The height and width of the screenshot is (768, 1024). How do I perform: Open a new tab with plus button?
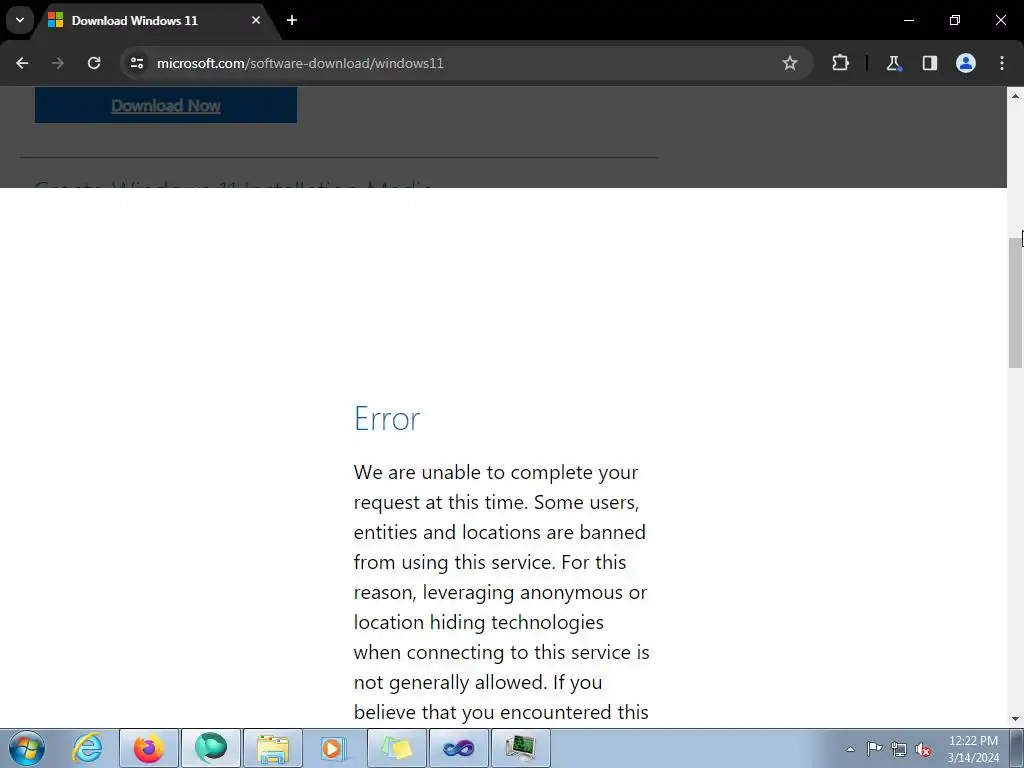click(292, 20)
